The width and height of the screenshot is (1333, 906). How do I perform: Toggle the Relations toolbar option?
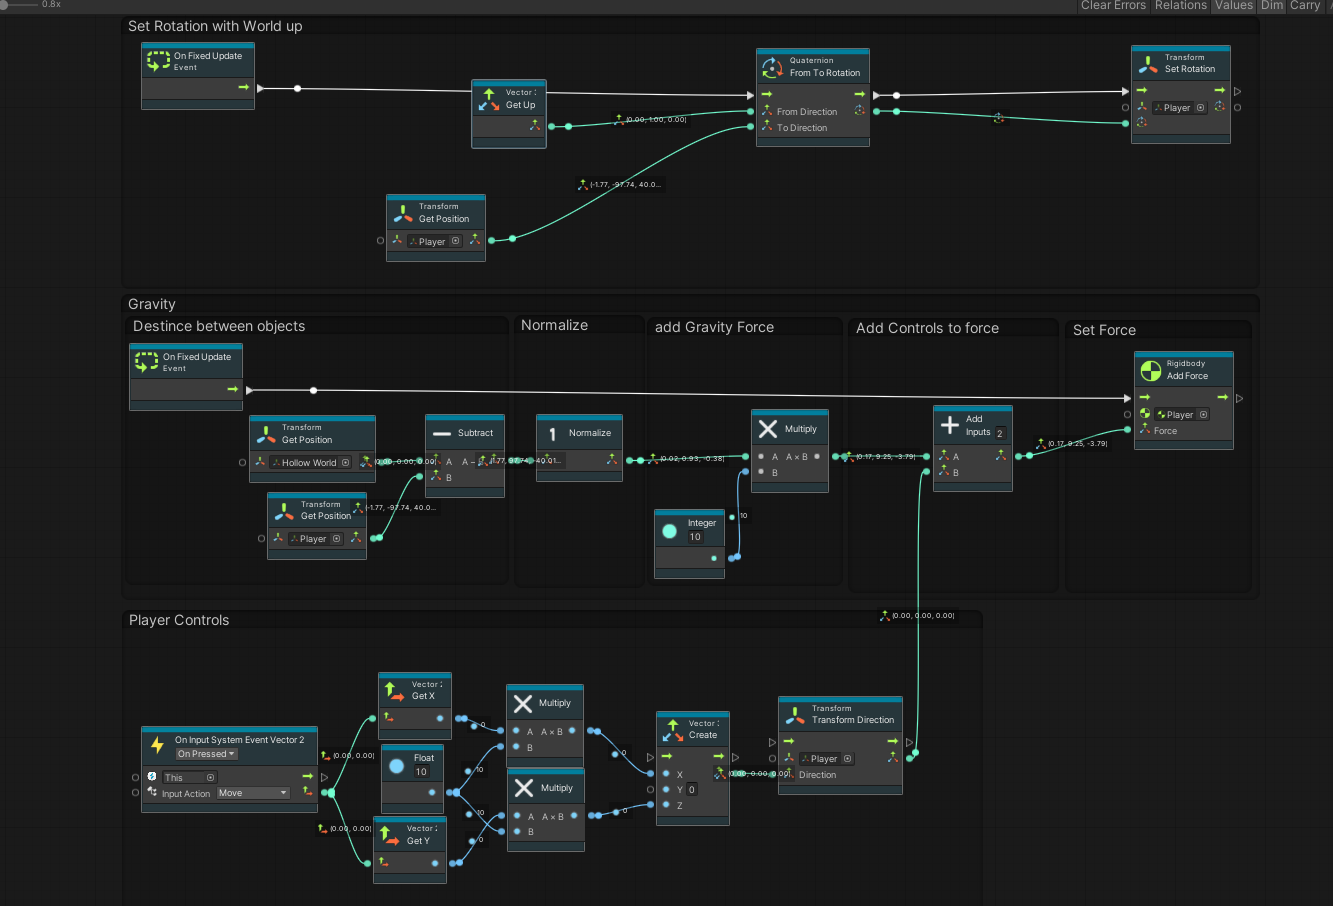click(1181, 5)
